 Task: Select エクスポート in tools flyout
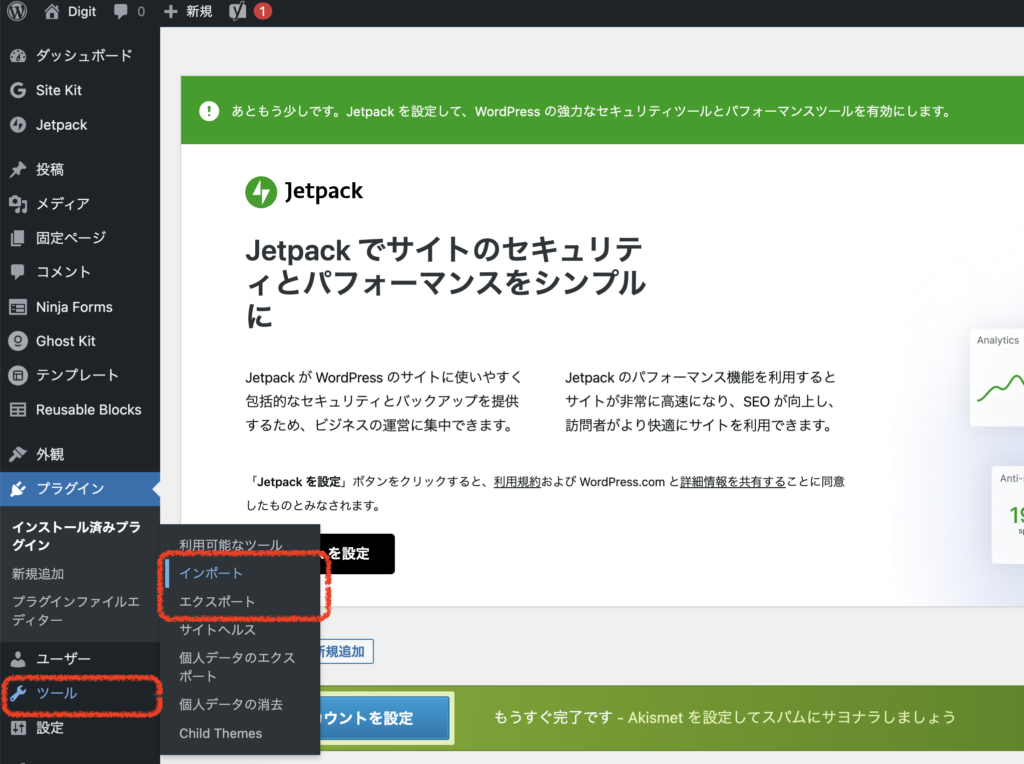[217, 601]
